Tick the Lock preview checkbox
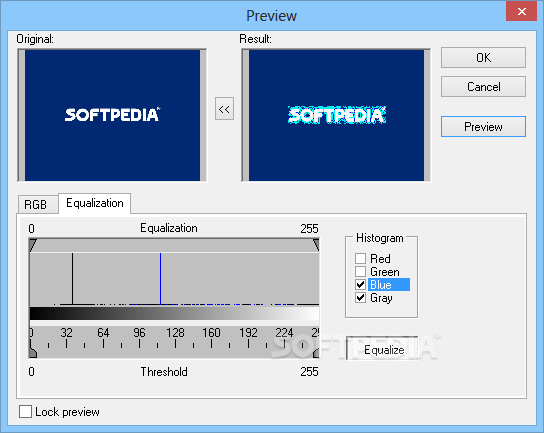 click(25, 411)
